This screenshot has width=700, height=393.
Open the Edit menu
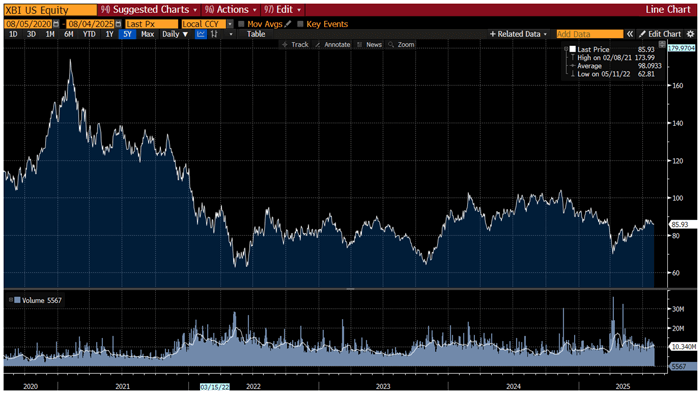(283, 9)
